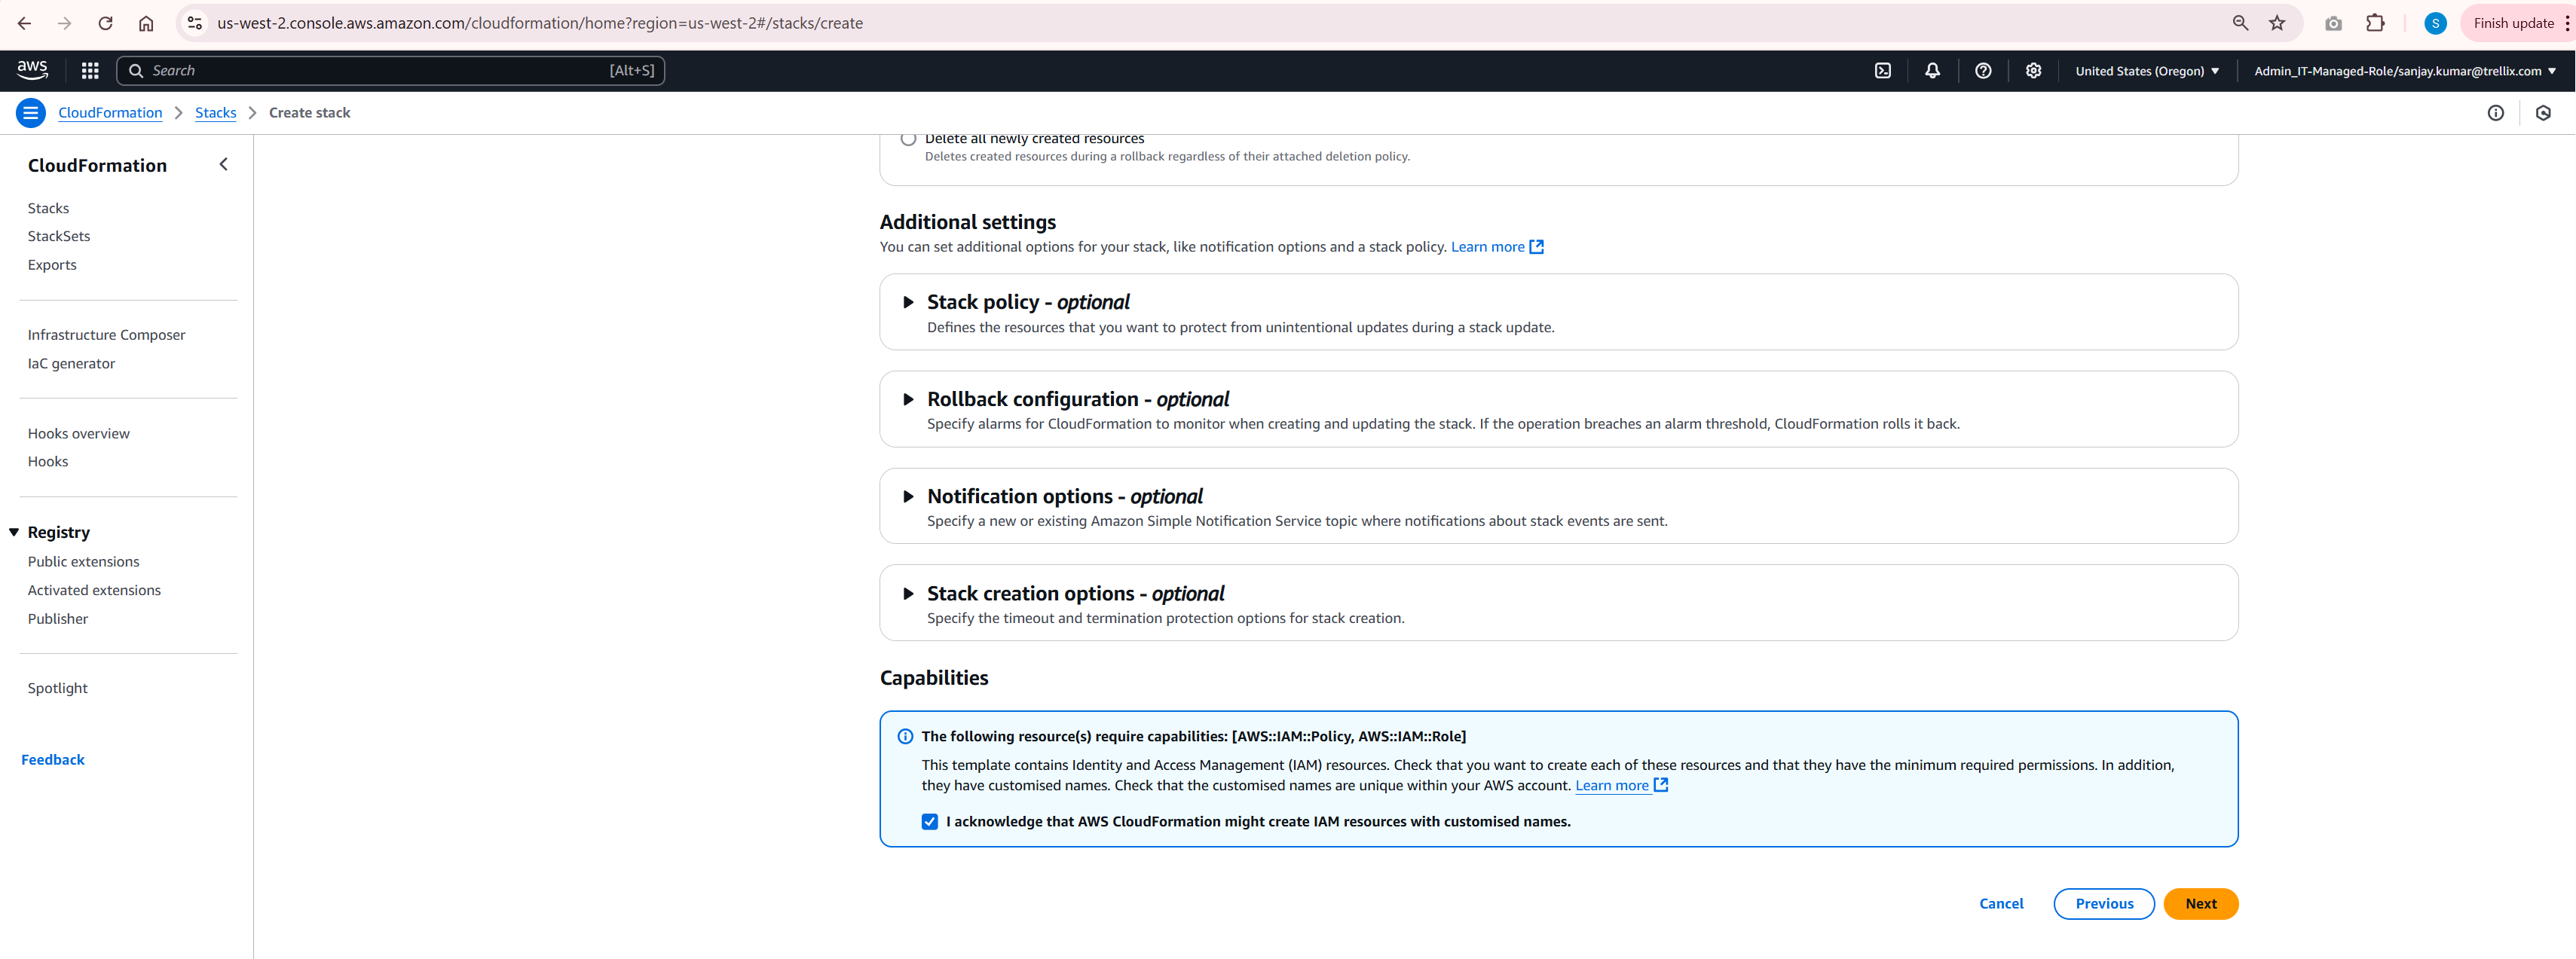Screen dimensions: 2576x959
Task: Open Activated extensions under Registry
Action: click(x=94, y=589)
